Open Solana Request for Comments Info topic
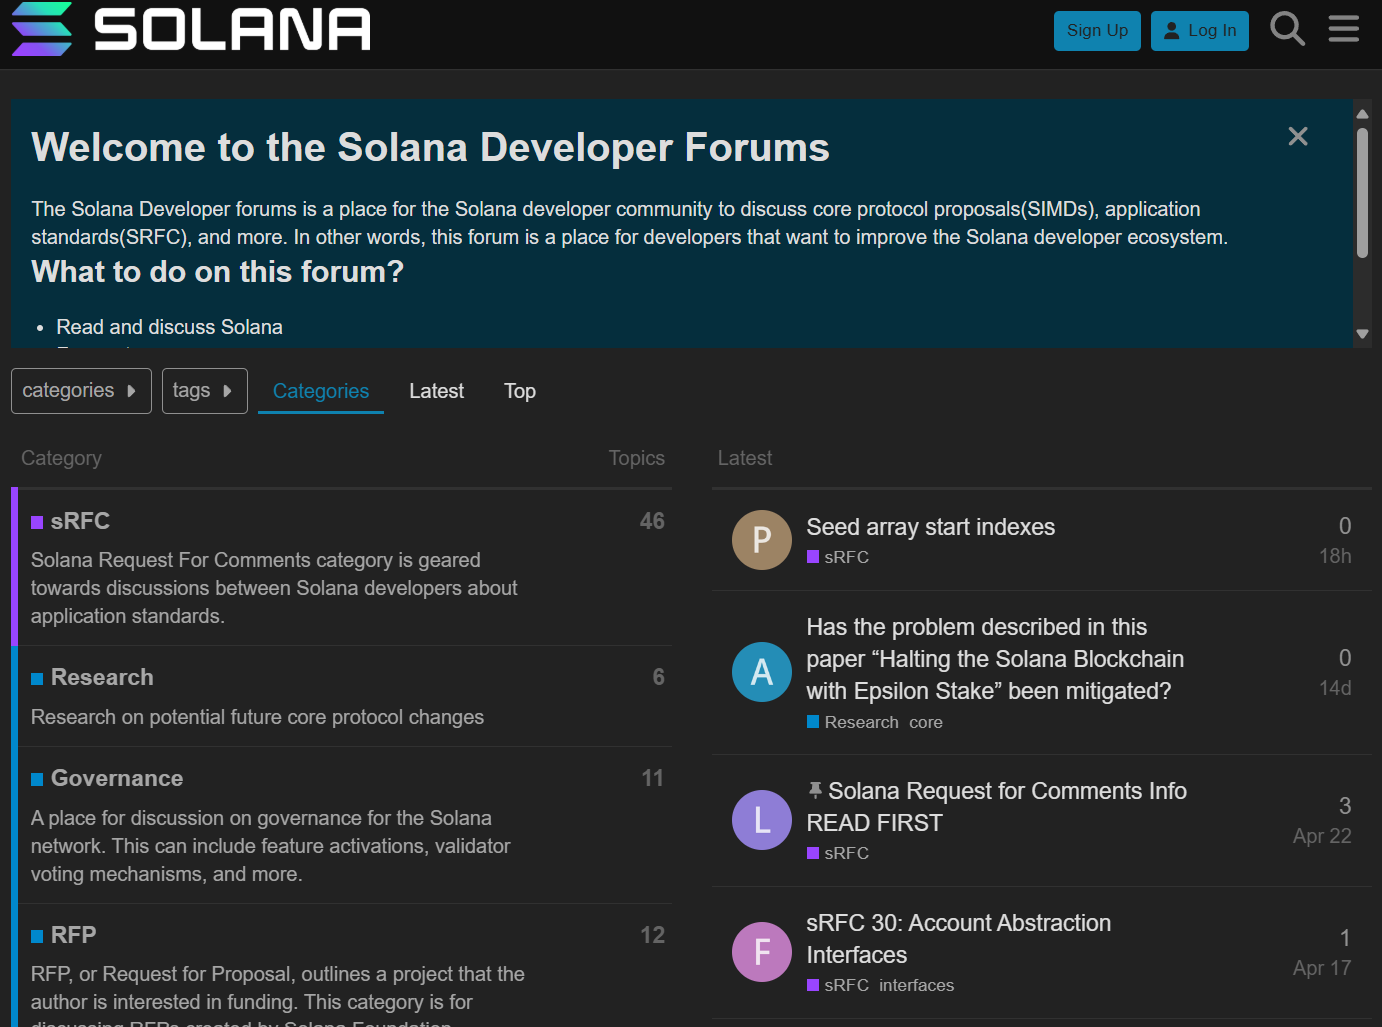Viewport: 1382px width, 1027px height. point(996,807)
